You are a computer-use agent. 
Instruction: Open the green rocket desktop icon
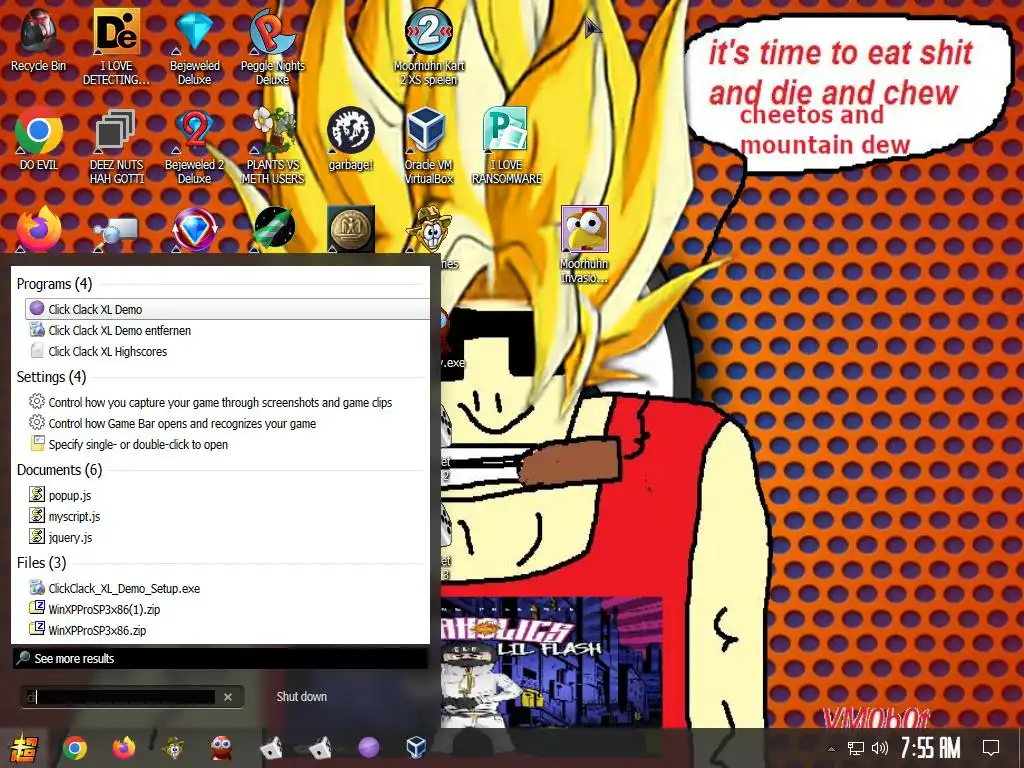[x=274, y=229]
